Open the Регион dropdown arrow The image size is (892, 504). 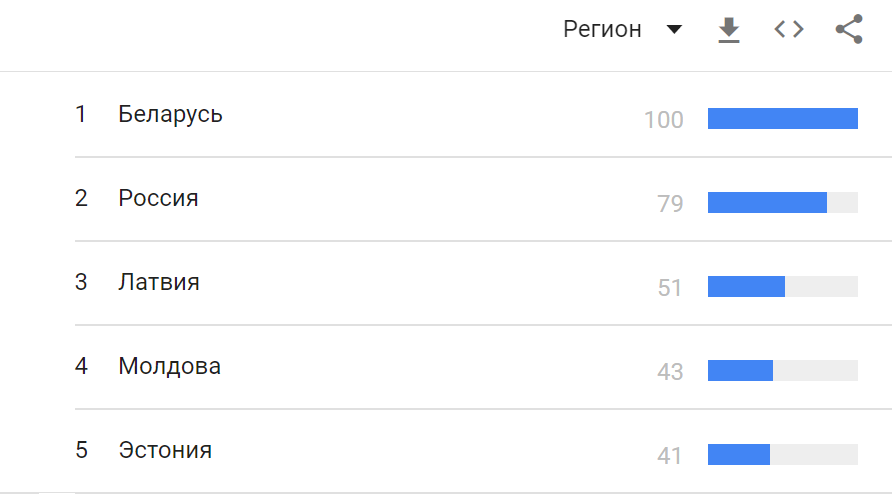tap(674, 30)
